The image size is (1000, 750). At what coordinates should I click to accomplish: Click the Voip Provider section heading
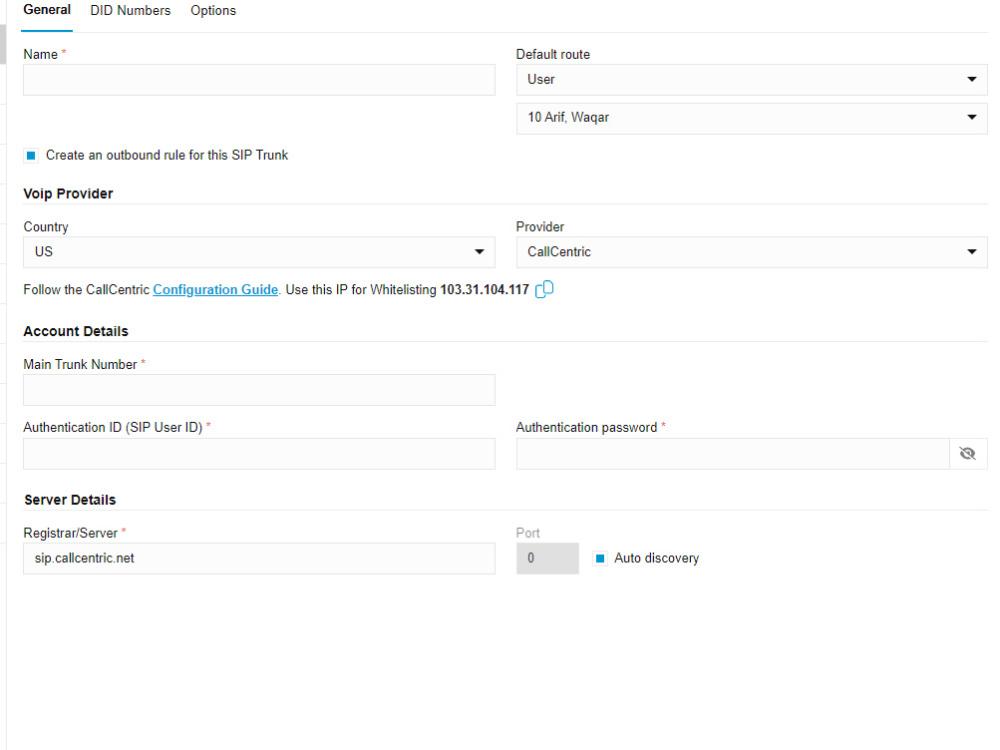pos(68,193)
